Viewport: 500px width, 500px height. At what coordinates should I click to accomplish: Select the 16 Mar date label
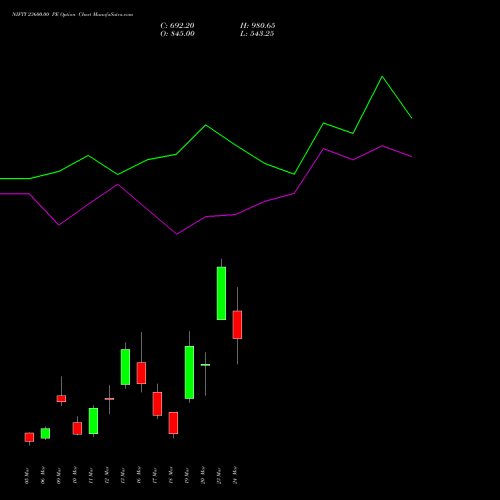(139, 476)
